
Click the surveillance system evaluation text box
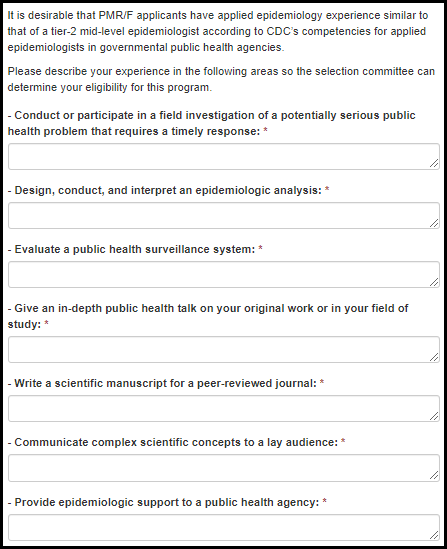coord(224,274)
